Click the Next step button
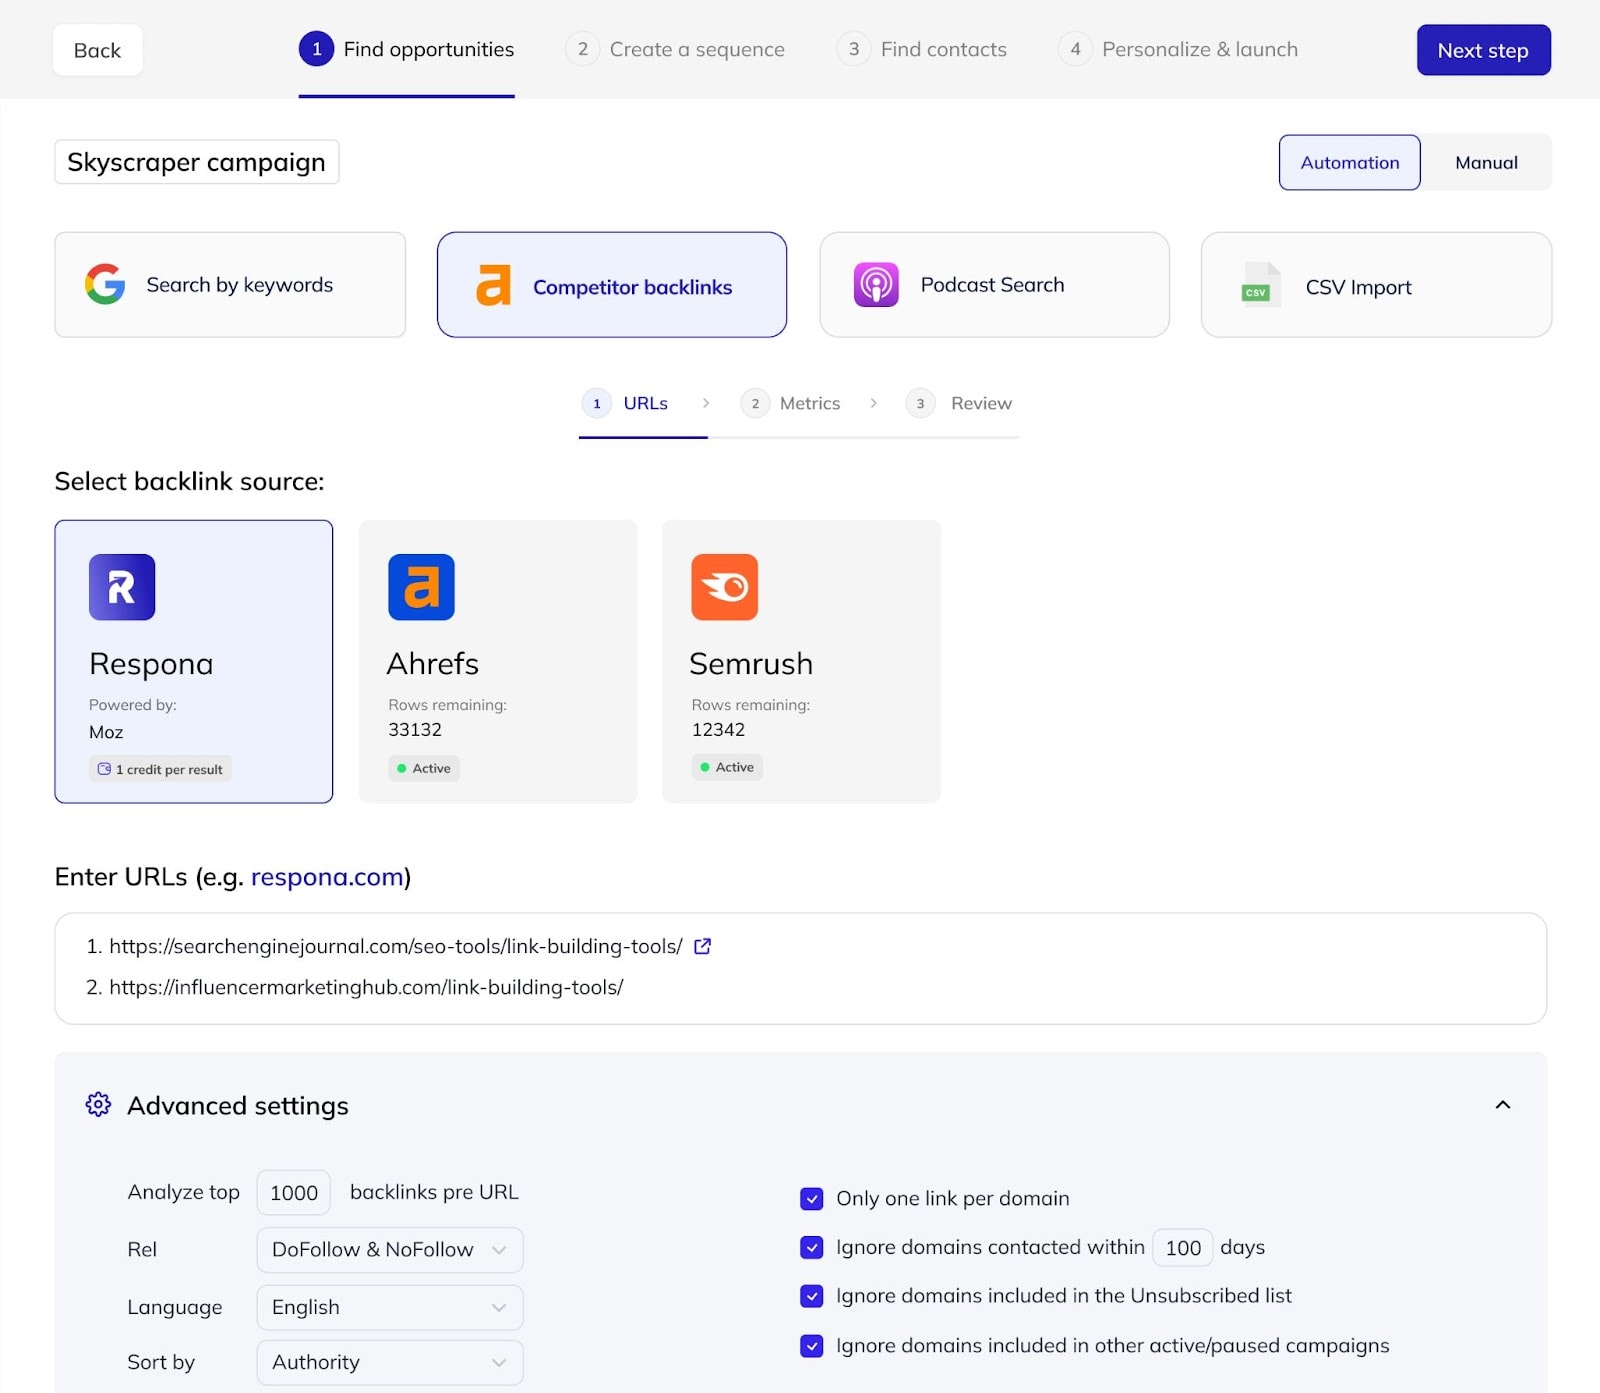Screen dimensions: 1600x1393 point(1483,50)
